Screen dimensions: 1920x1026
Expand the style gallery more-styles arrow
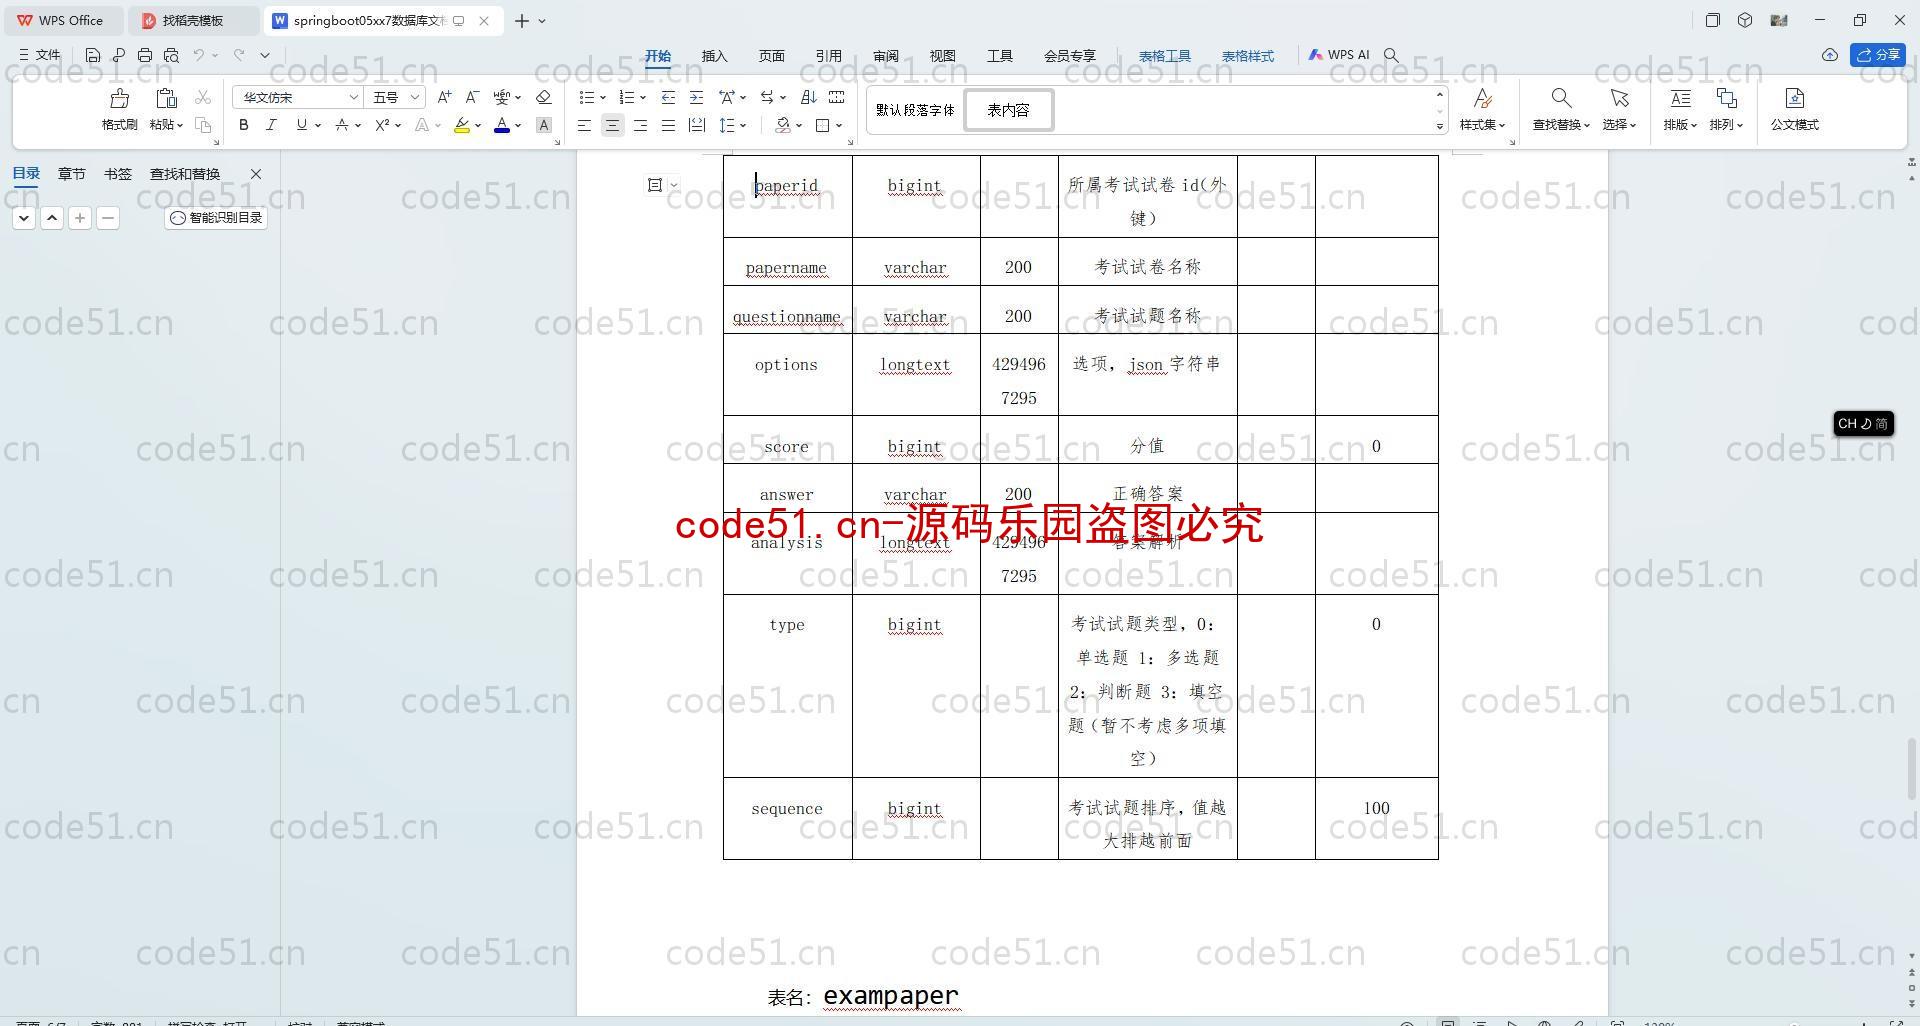click(1440, 126)
